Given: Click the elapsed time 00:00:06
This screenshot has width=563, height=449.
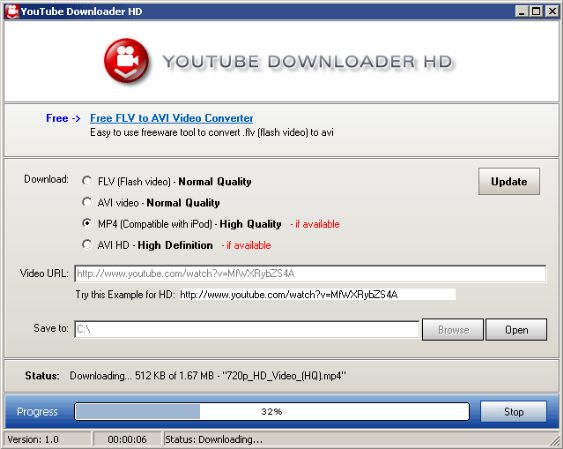Looking at the screenshot, I should point(127,439).
